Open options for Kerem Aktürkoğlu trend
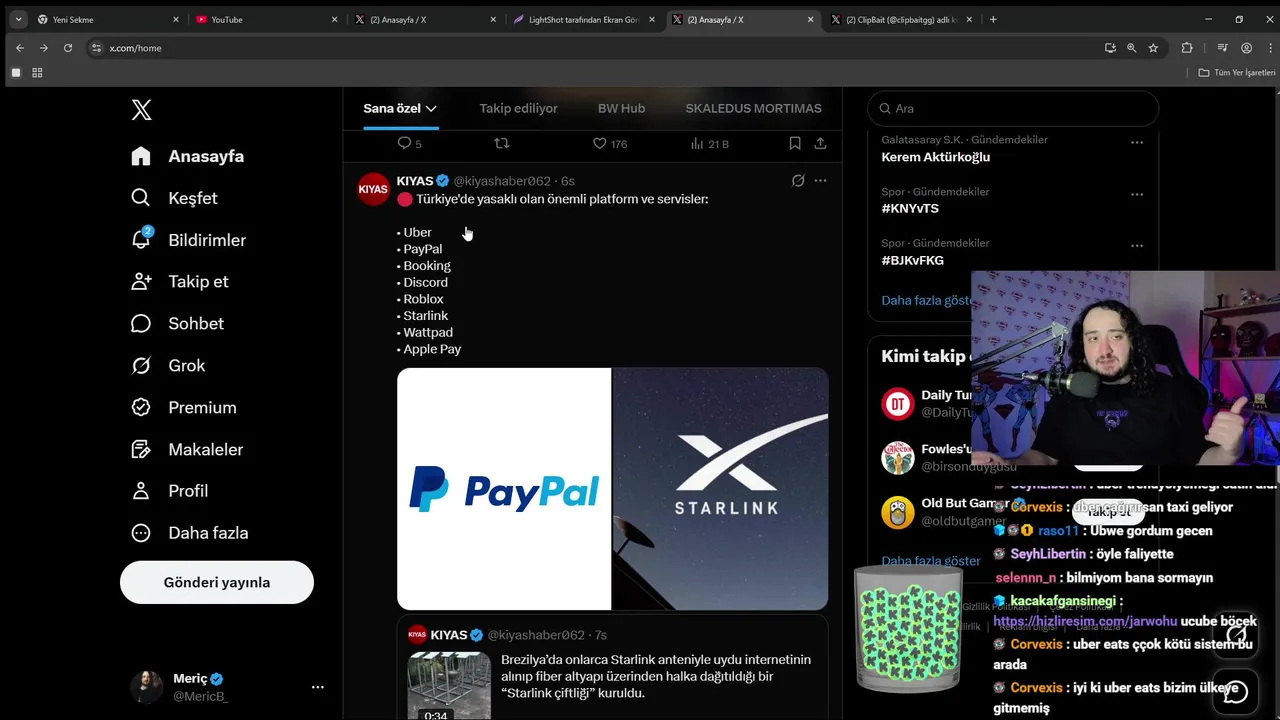The image size is (1280, 720). 1137,143
